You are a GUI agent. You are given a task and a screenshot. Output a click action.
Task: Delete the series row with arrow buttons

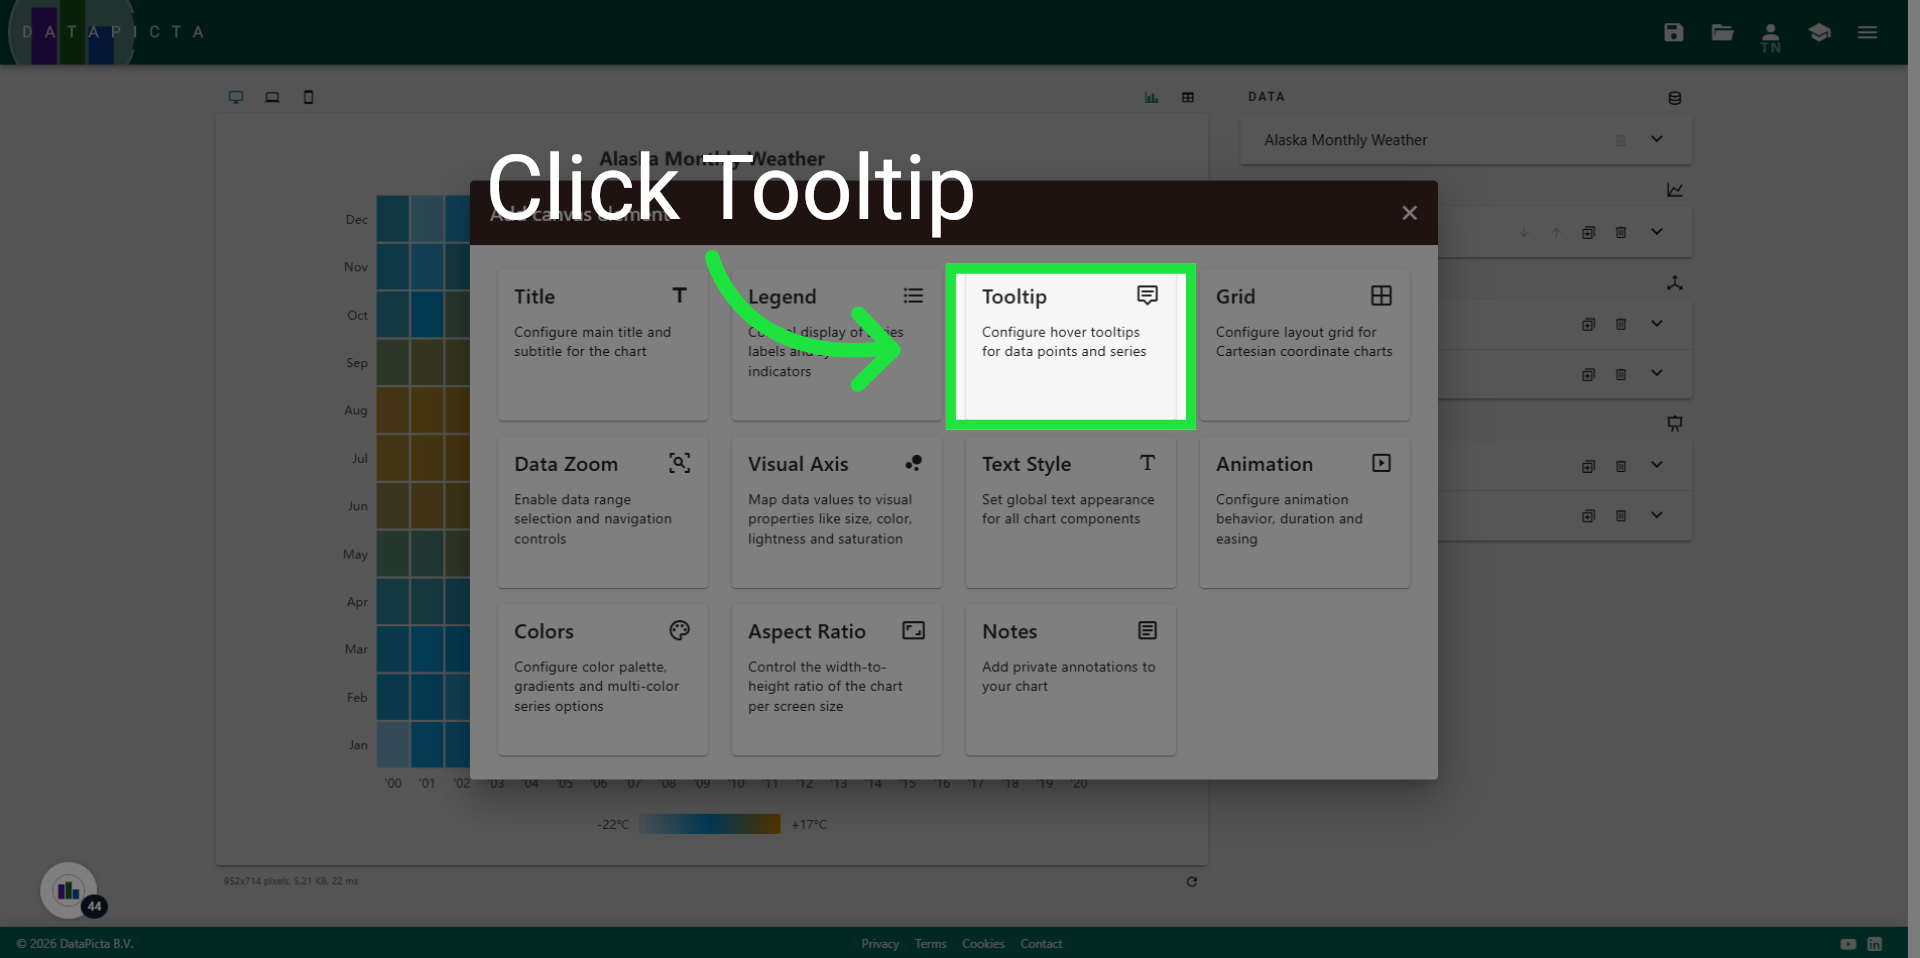[1621, 232]
